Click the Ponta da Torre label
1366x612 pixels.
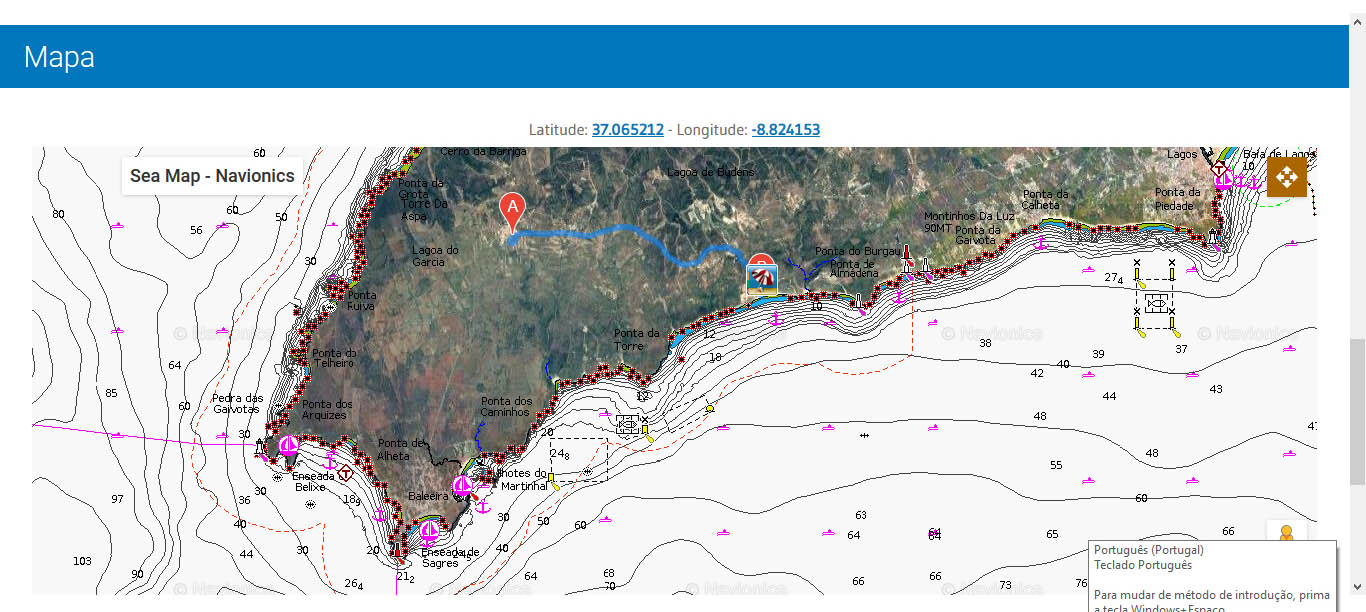[x=637, y=339]
